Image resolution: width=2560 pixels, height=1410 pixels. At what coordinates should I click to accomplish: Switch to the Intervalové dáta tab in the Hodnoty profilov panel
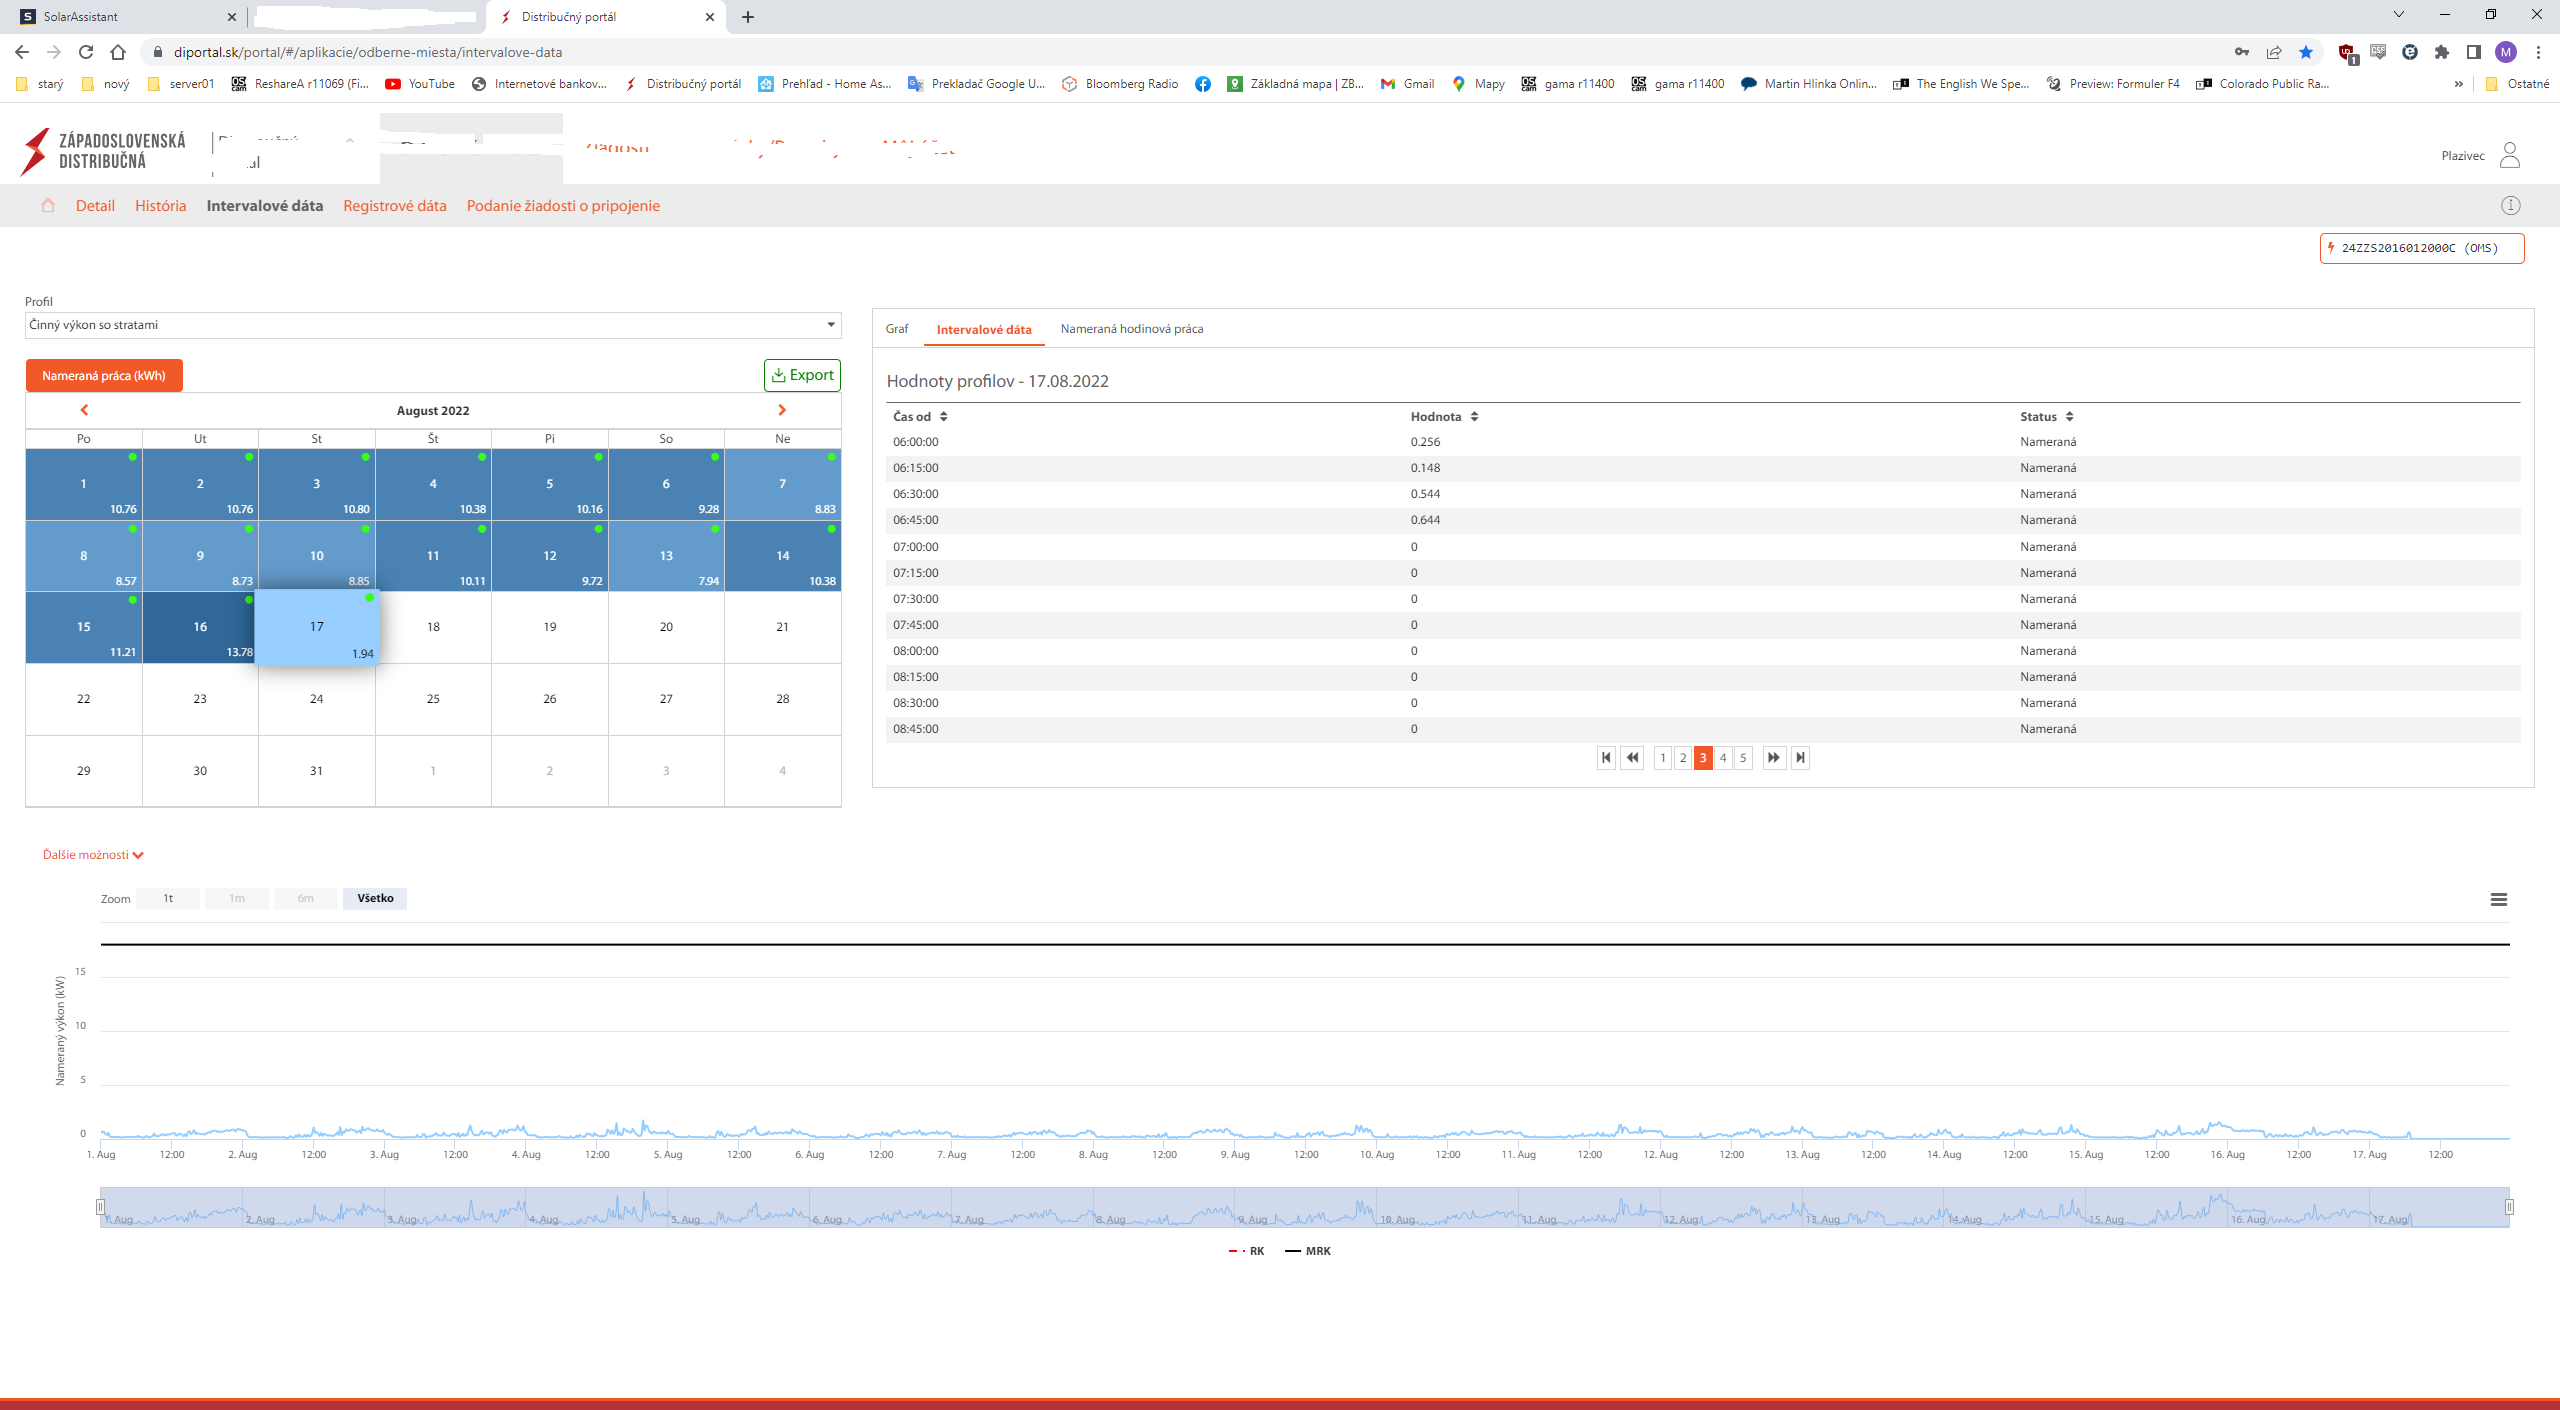tap(984, 329)
